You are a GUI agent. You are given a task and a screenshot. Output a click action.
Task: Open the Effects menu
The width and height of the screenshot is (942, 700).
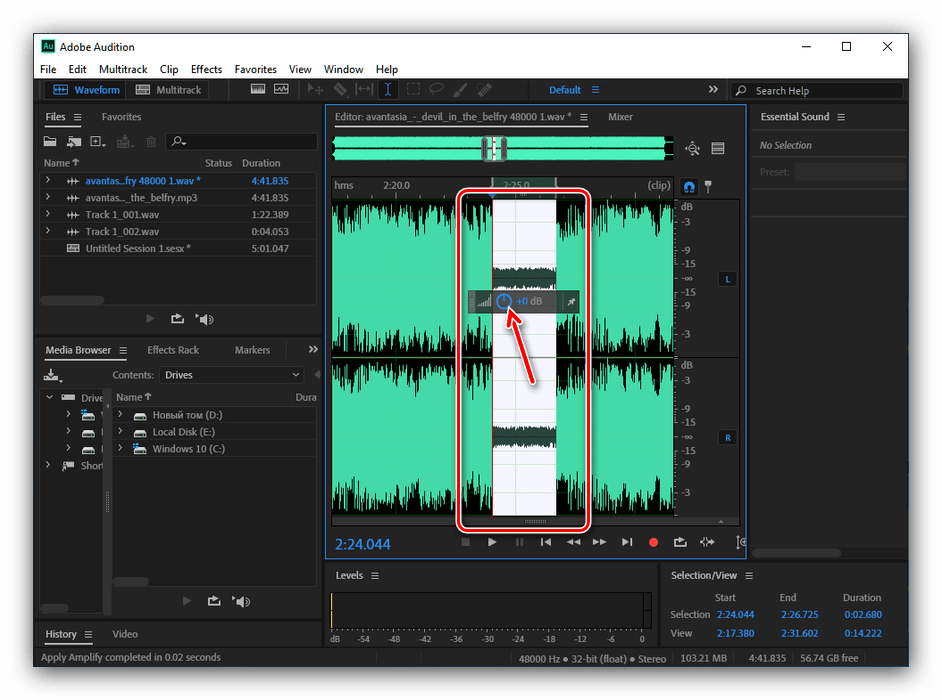(206, 69)
